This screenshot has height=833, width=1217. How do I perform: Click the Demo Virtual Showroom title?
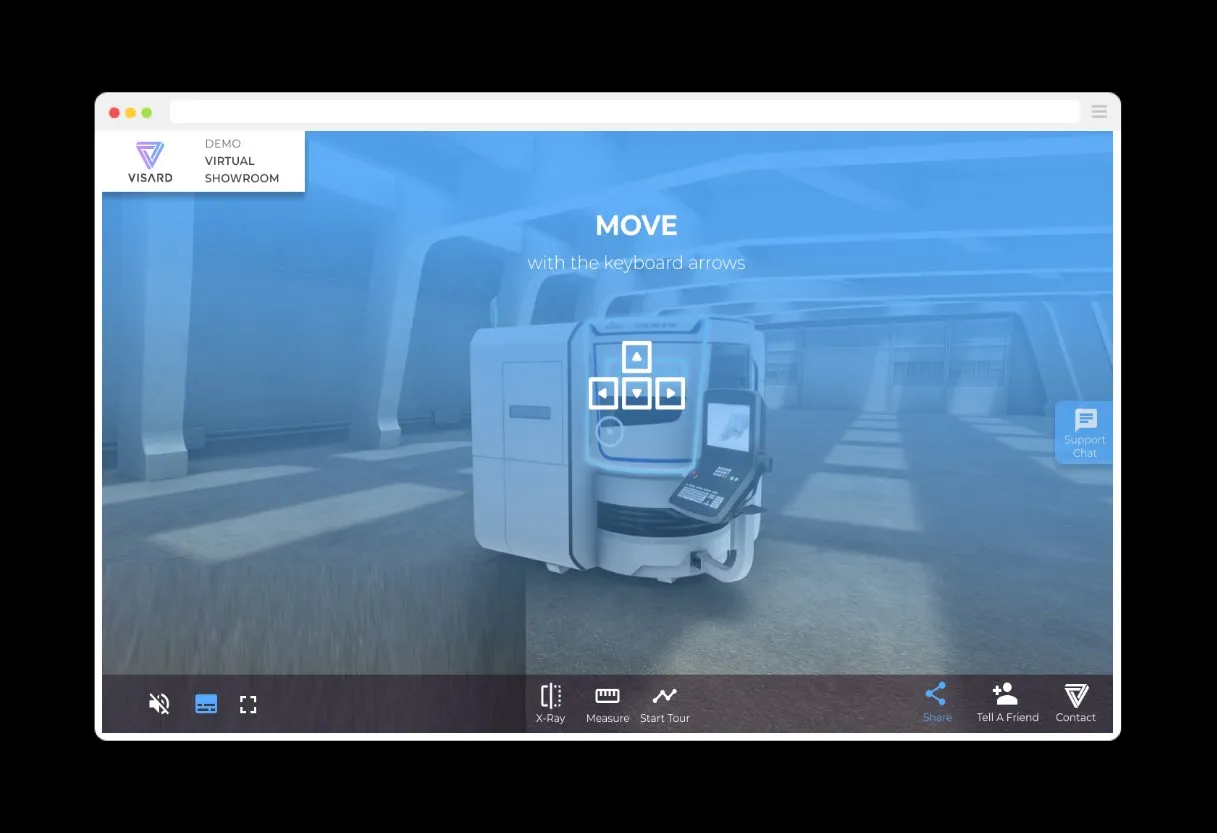(x=241, y=161)
